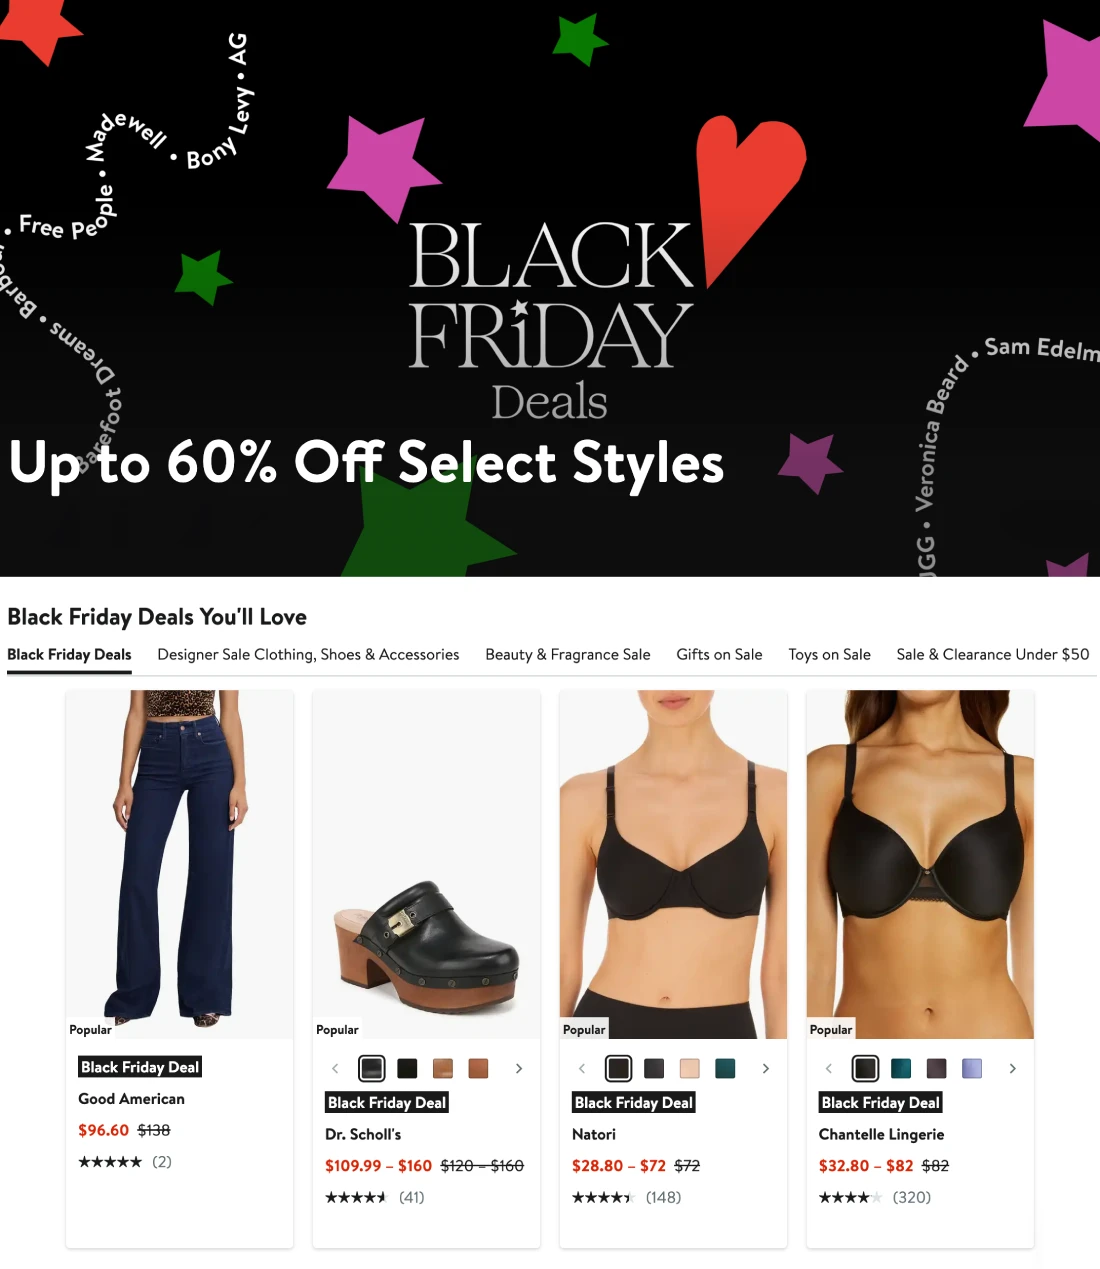
Task: Show next Chantelle Lingerie color swatches
Action: click(1012, 1069)
